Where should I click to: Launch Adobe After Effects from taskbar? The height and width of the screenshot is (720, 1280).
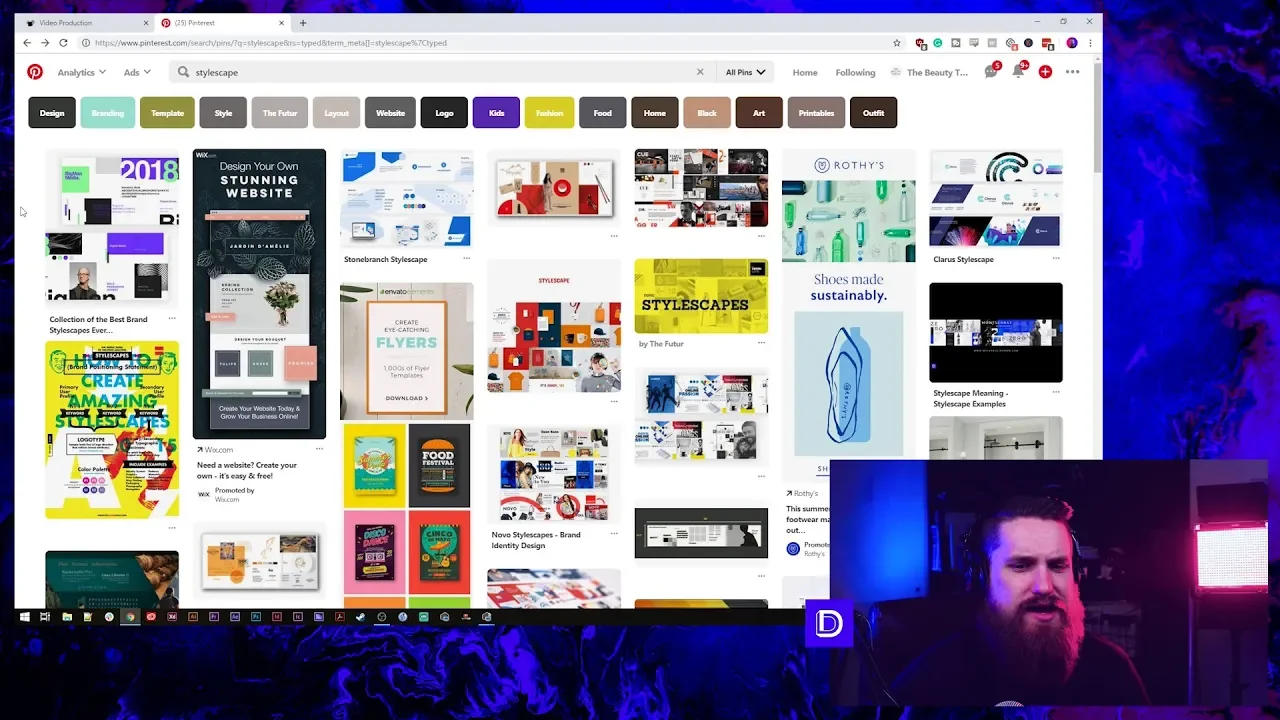(x=235, y=617)
